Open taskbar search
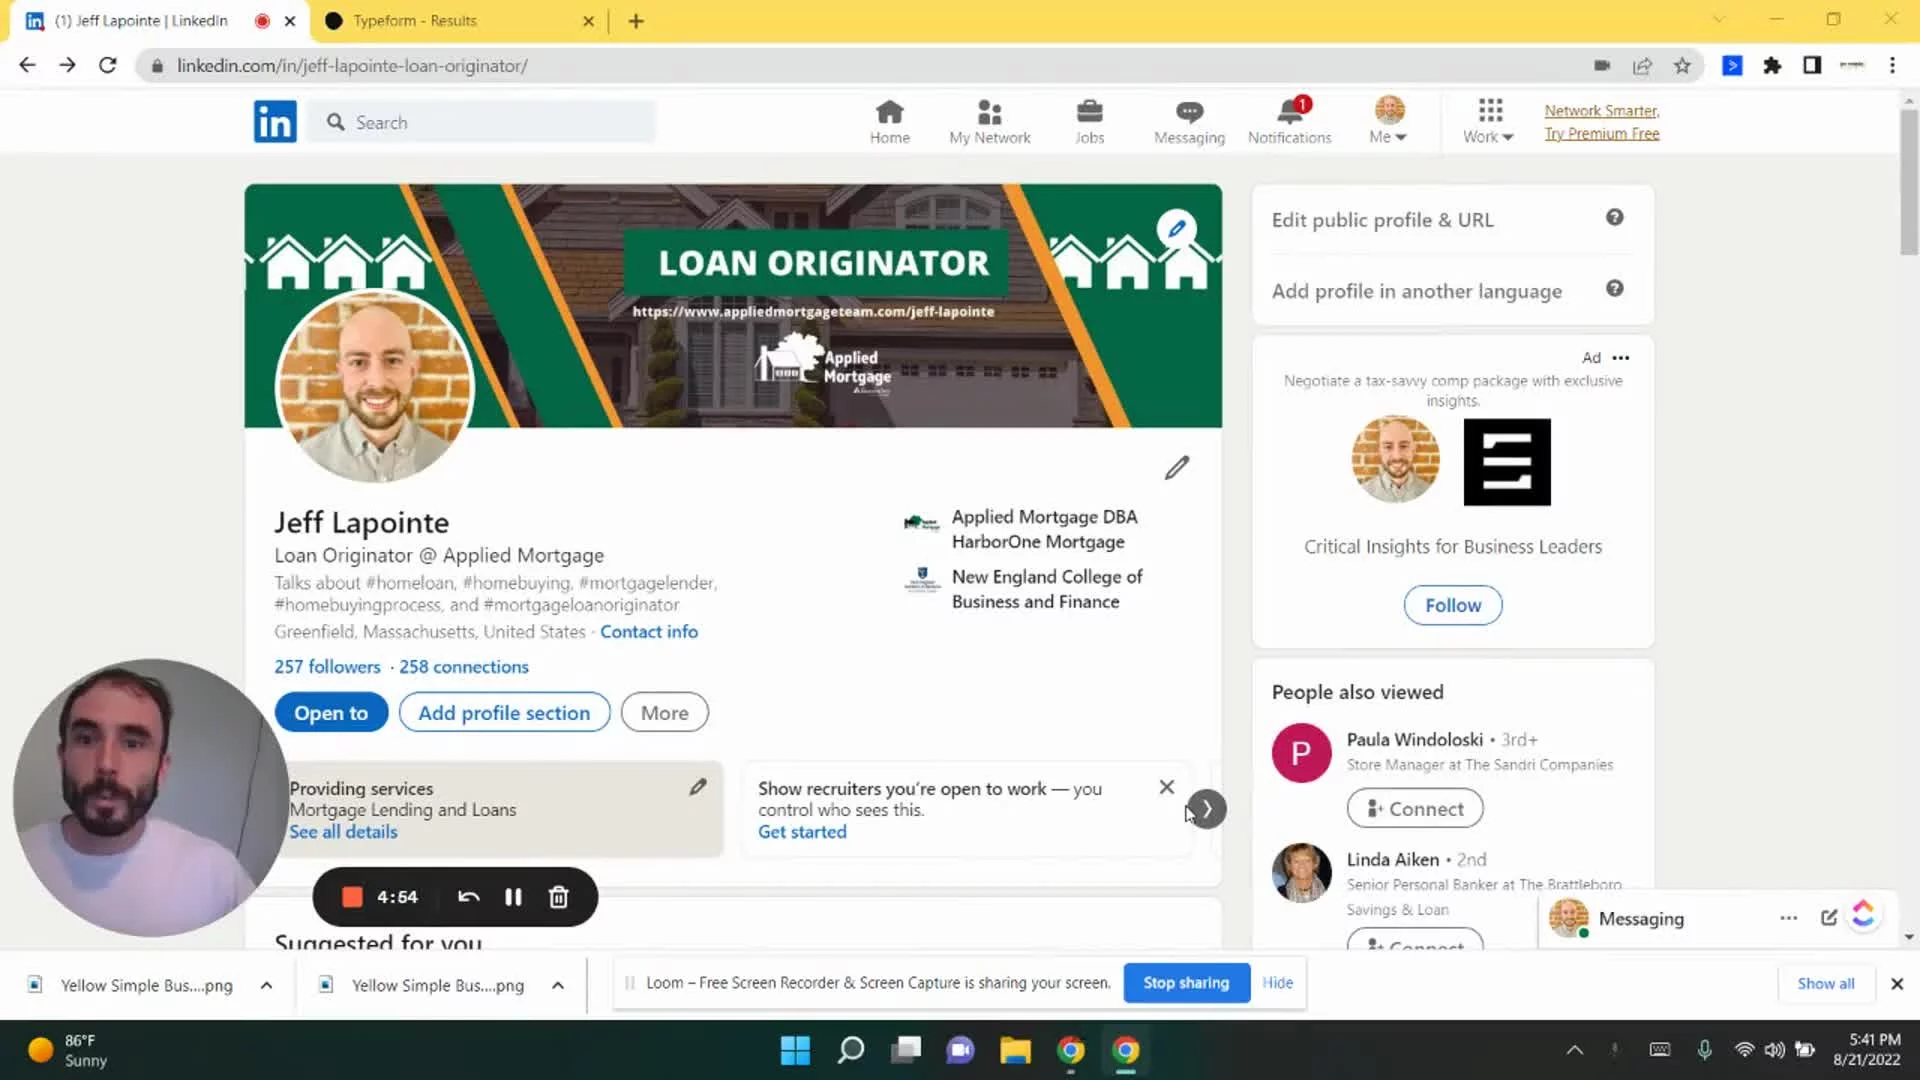 [851, 1050]
